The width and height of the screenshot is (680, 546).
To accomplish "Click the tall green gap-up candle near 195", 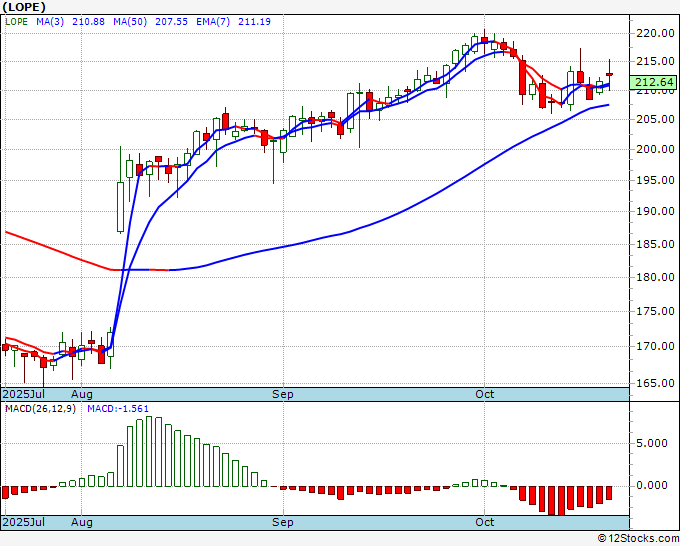I will point(120,207).
